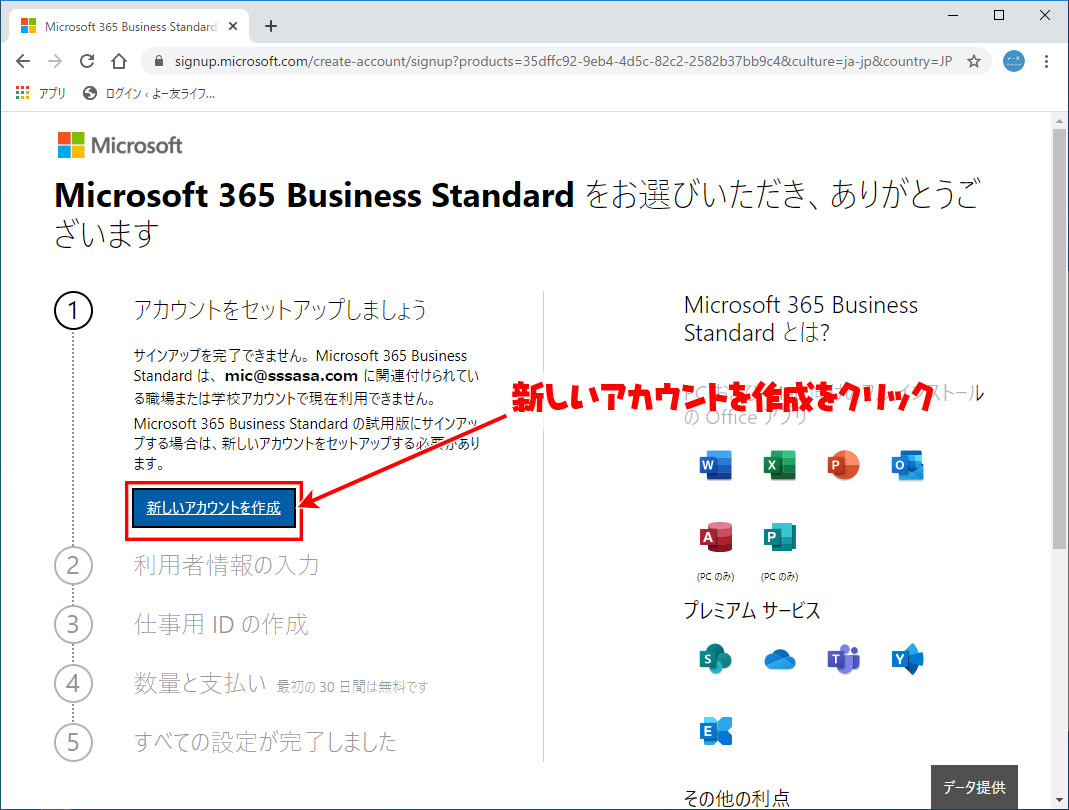Open a new browser tab

(271, 26)
